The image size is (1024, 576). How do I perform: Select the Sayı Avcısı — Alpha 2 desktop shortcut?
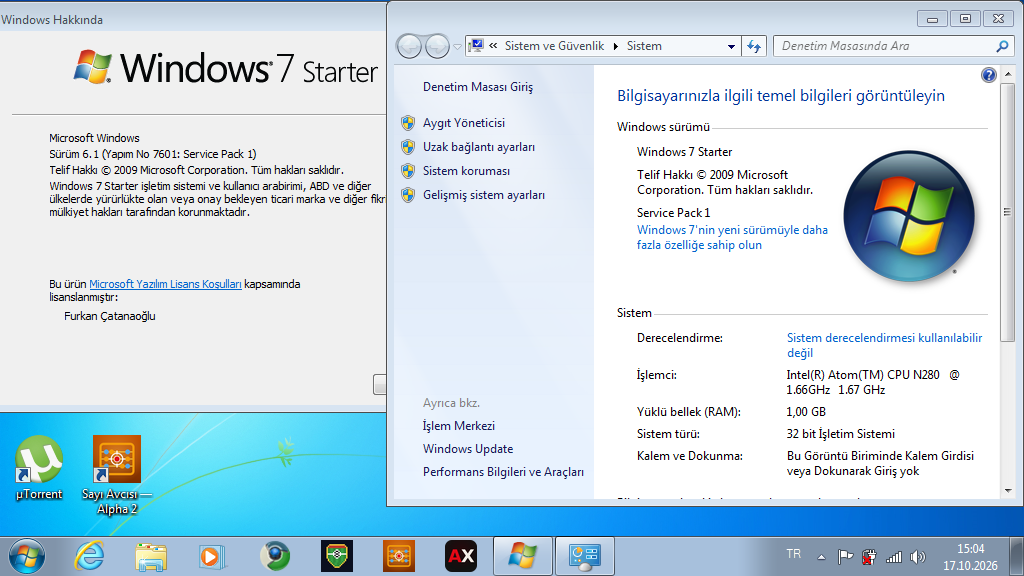117,475
